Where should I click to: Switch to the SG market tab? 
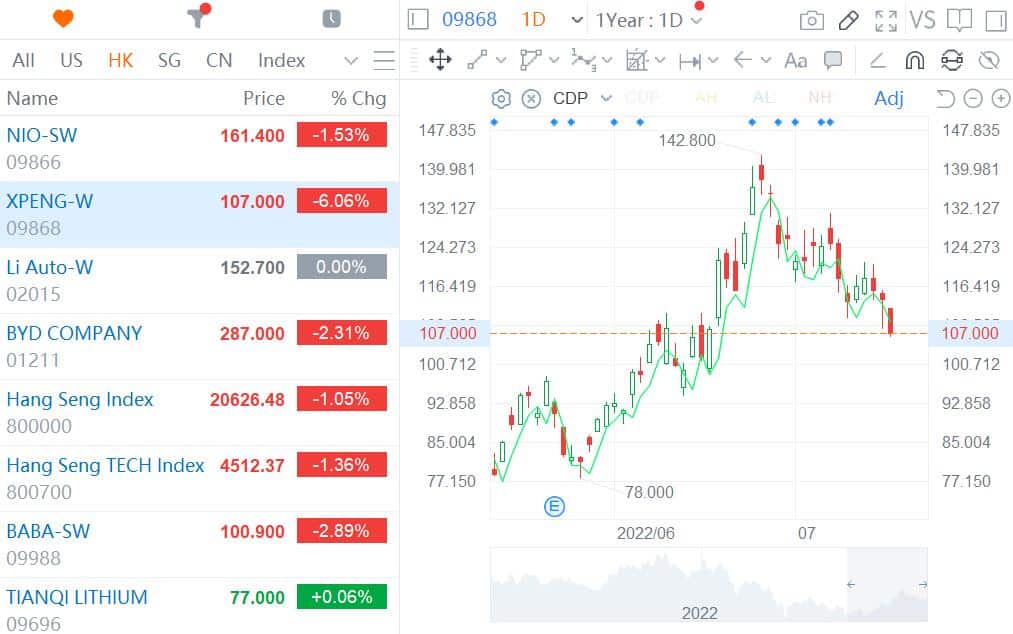tap(169, 60)
